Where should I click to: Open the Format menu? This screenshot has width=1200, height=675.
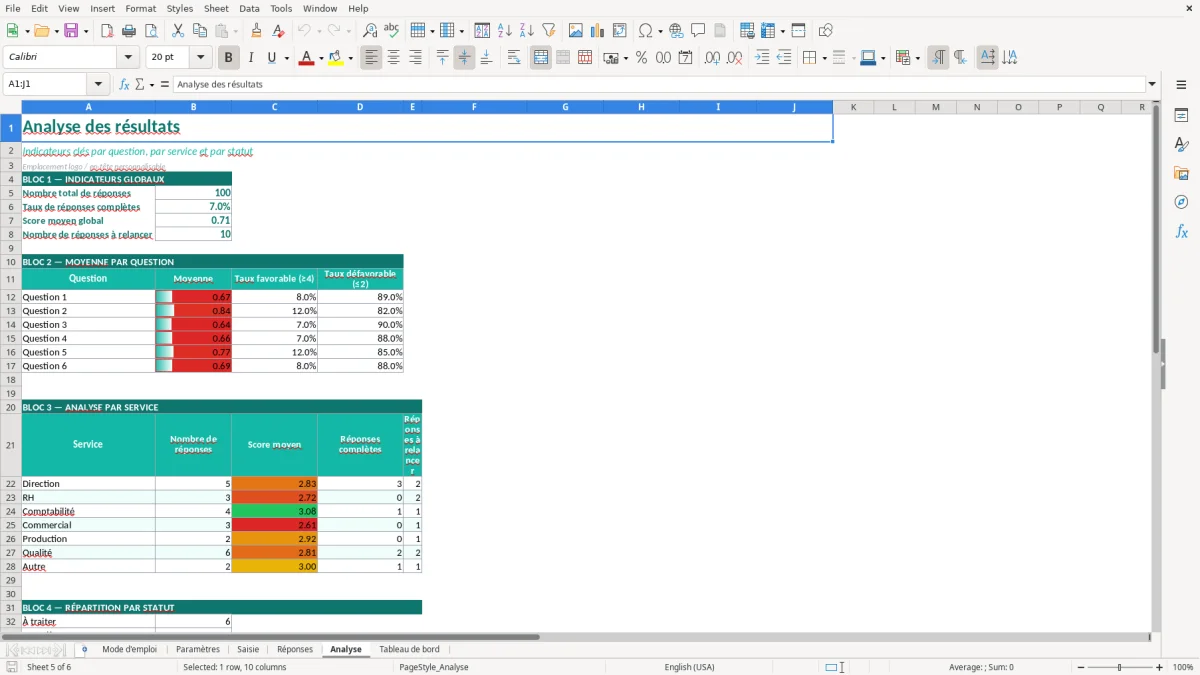click(x=140, y=8)
